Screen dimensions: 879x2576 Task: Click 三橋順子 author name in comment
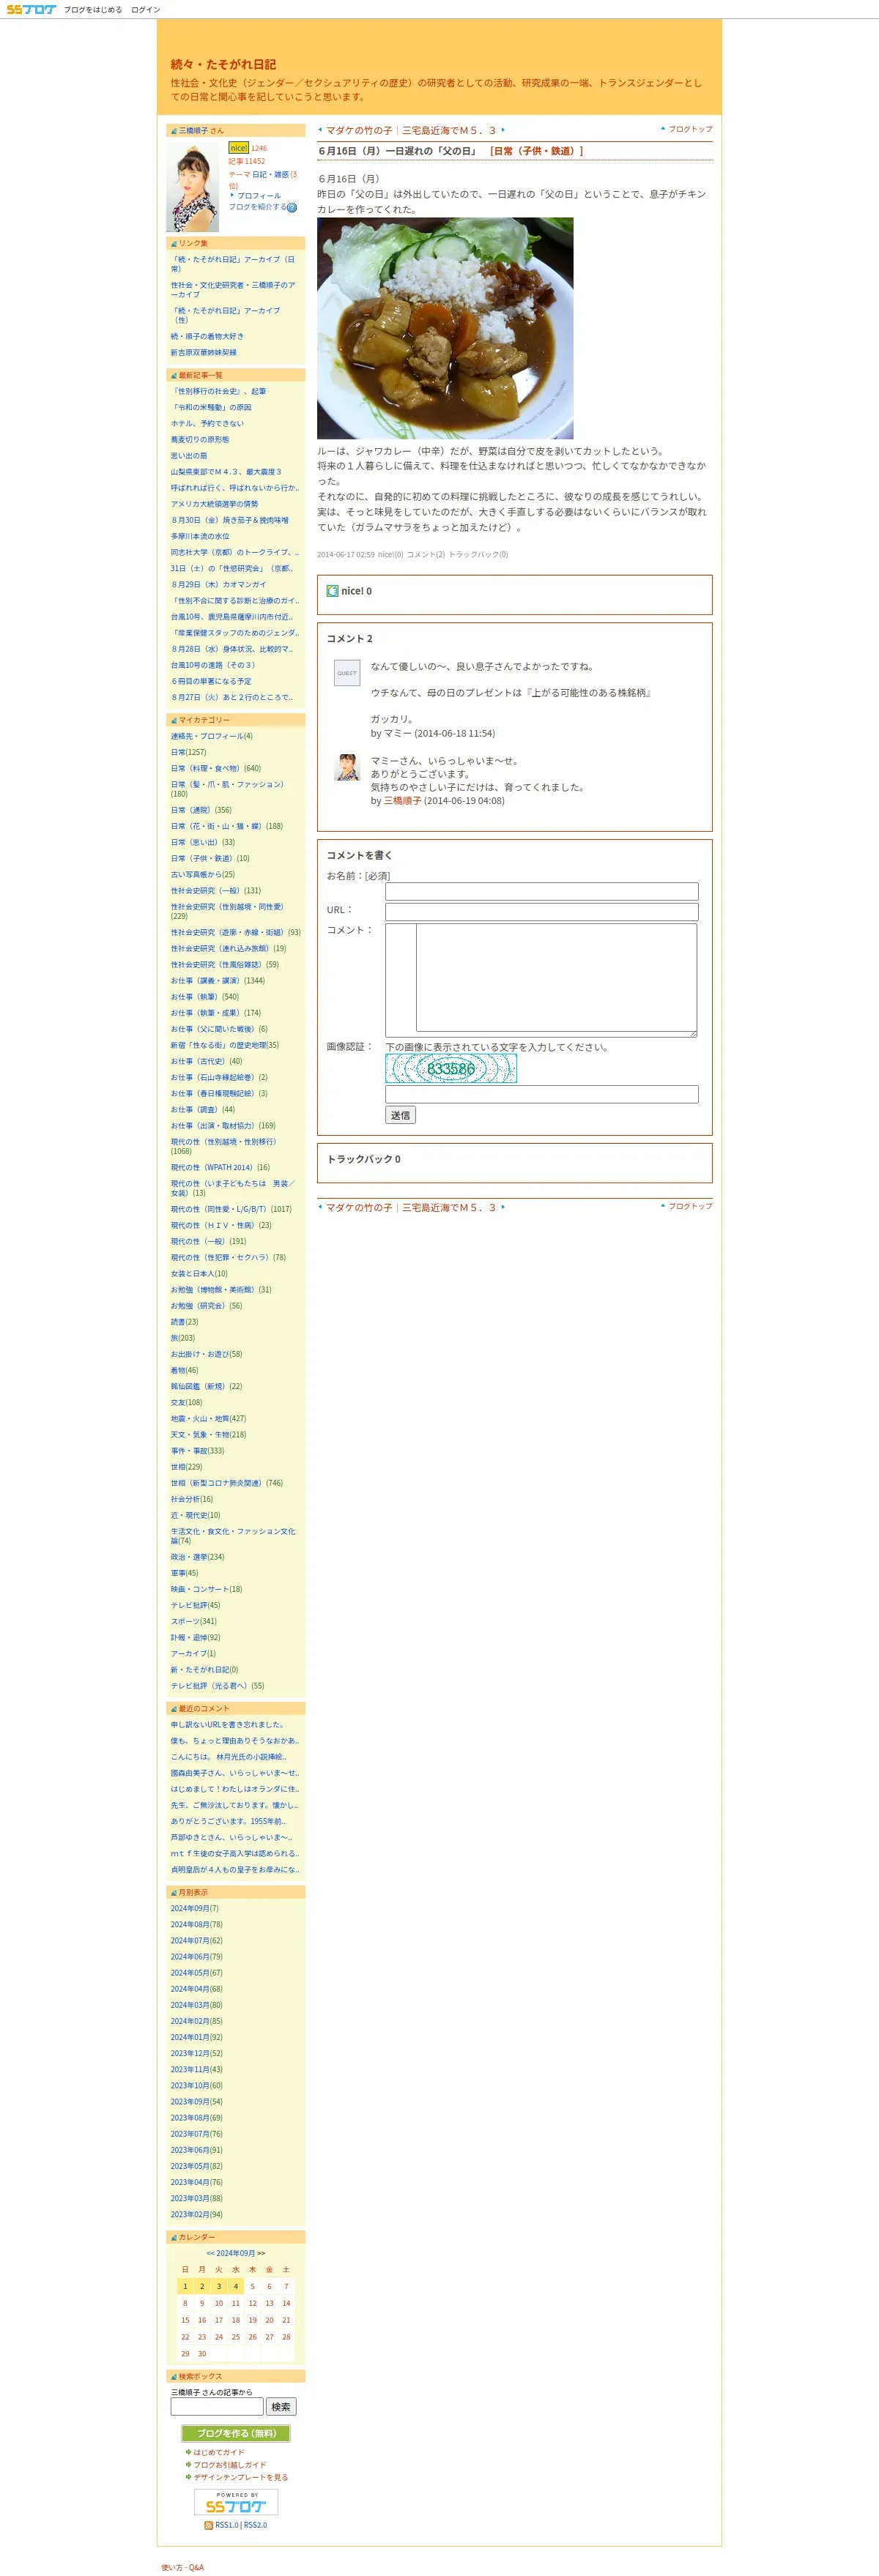coord(402,801)
